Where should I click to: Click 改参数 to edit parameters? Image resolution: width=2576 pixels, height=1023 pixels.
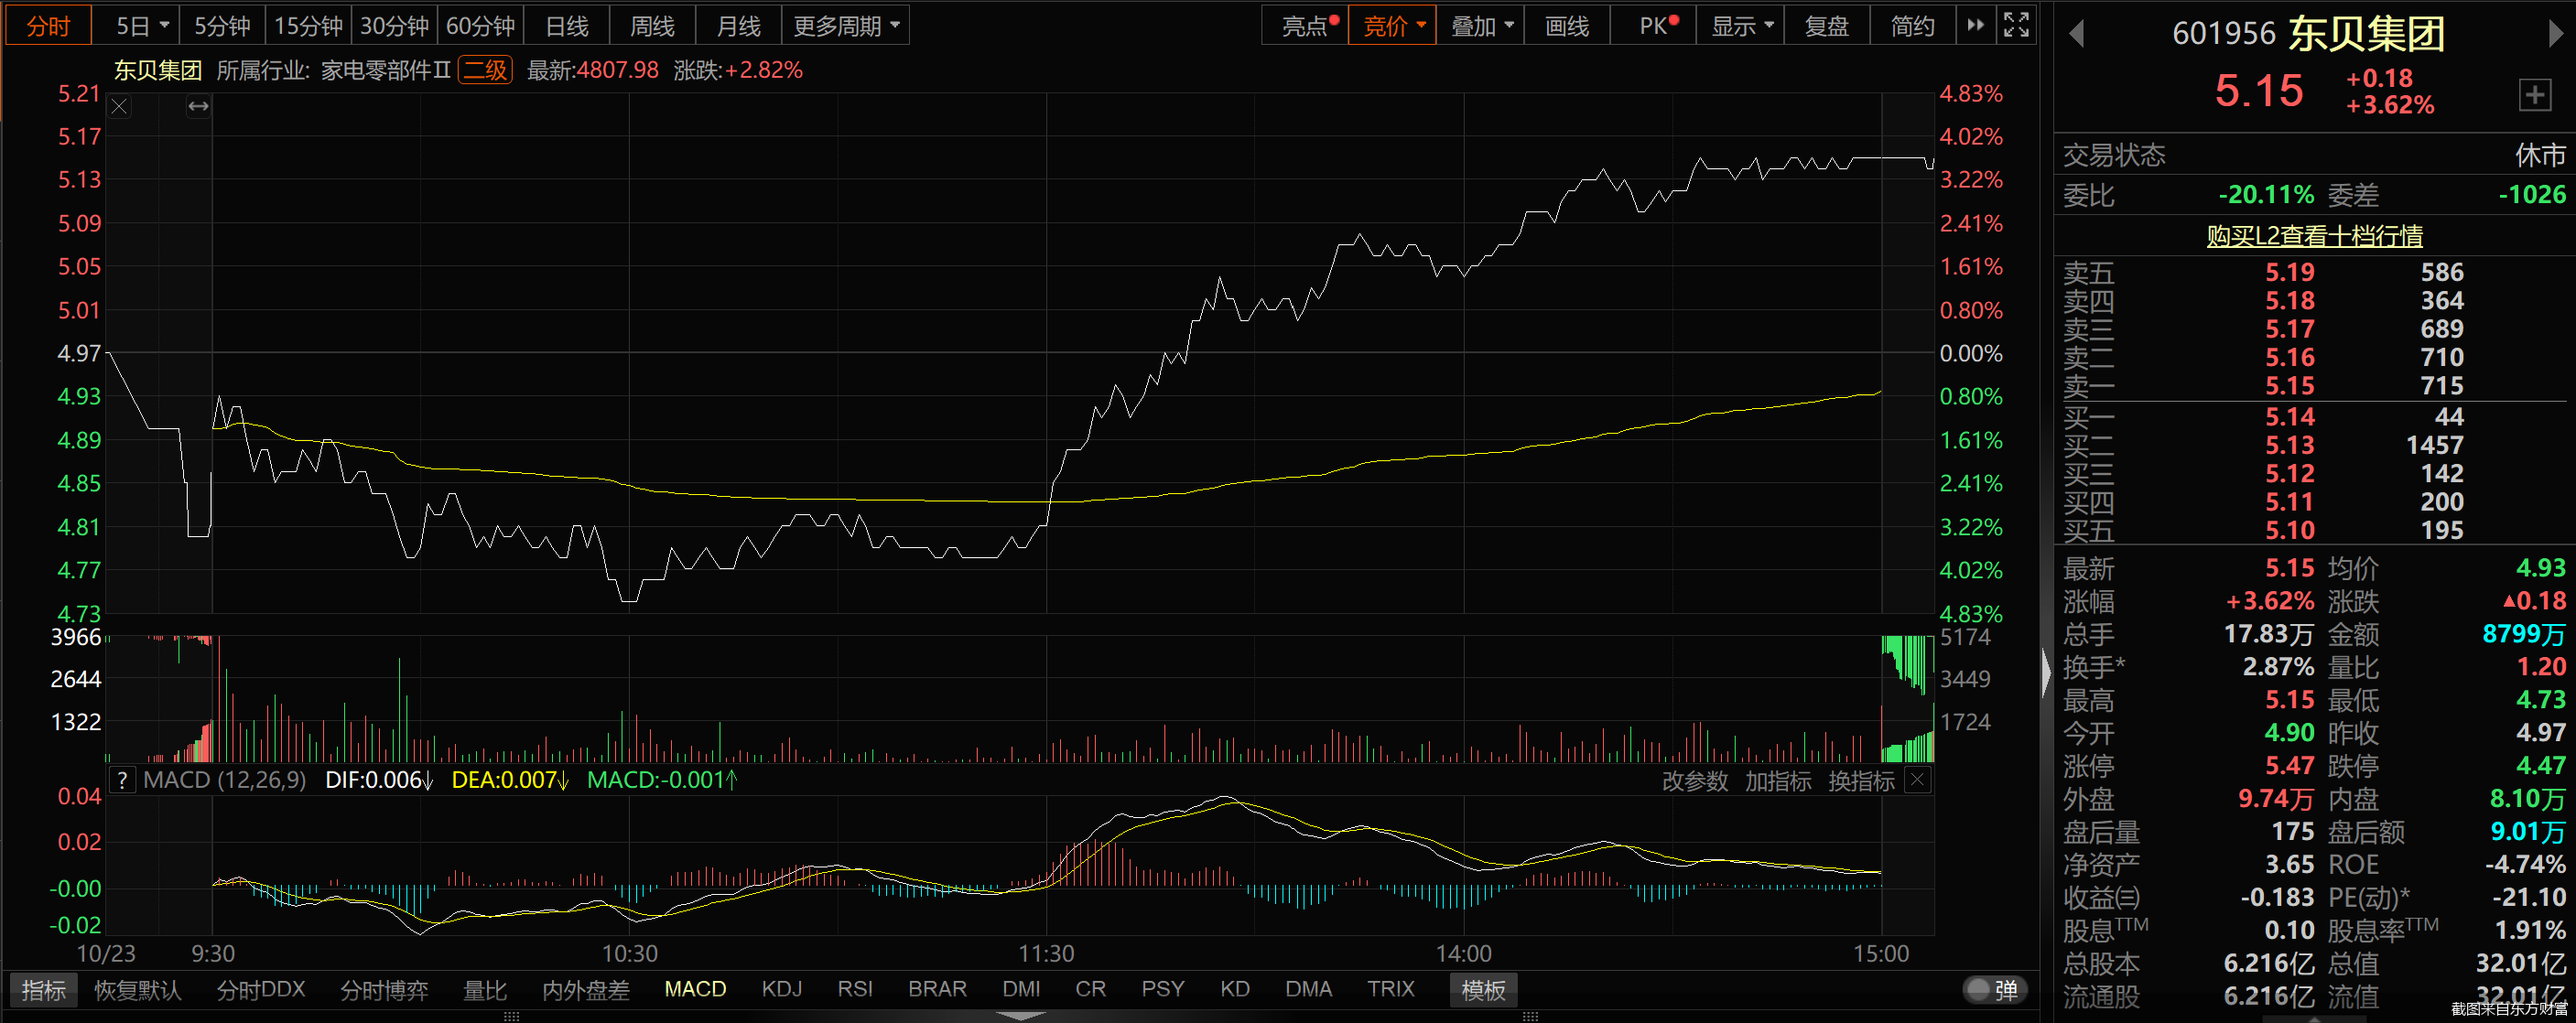(x=1694, y=781)
